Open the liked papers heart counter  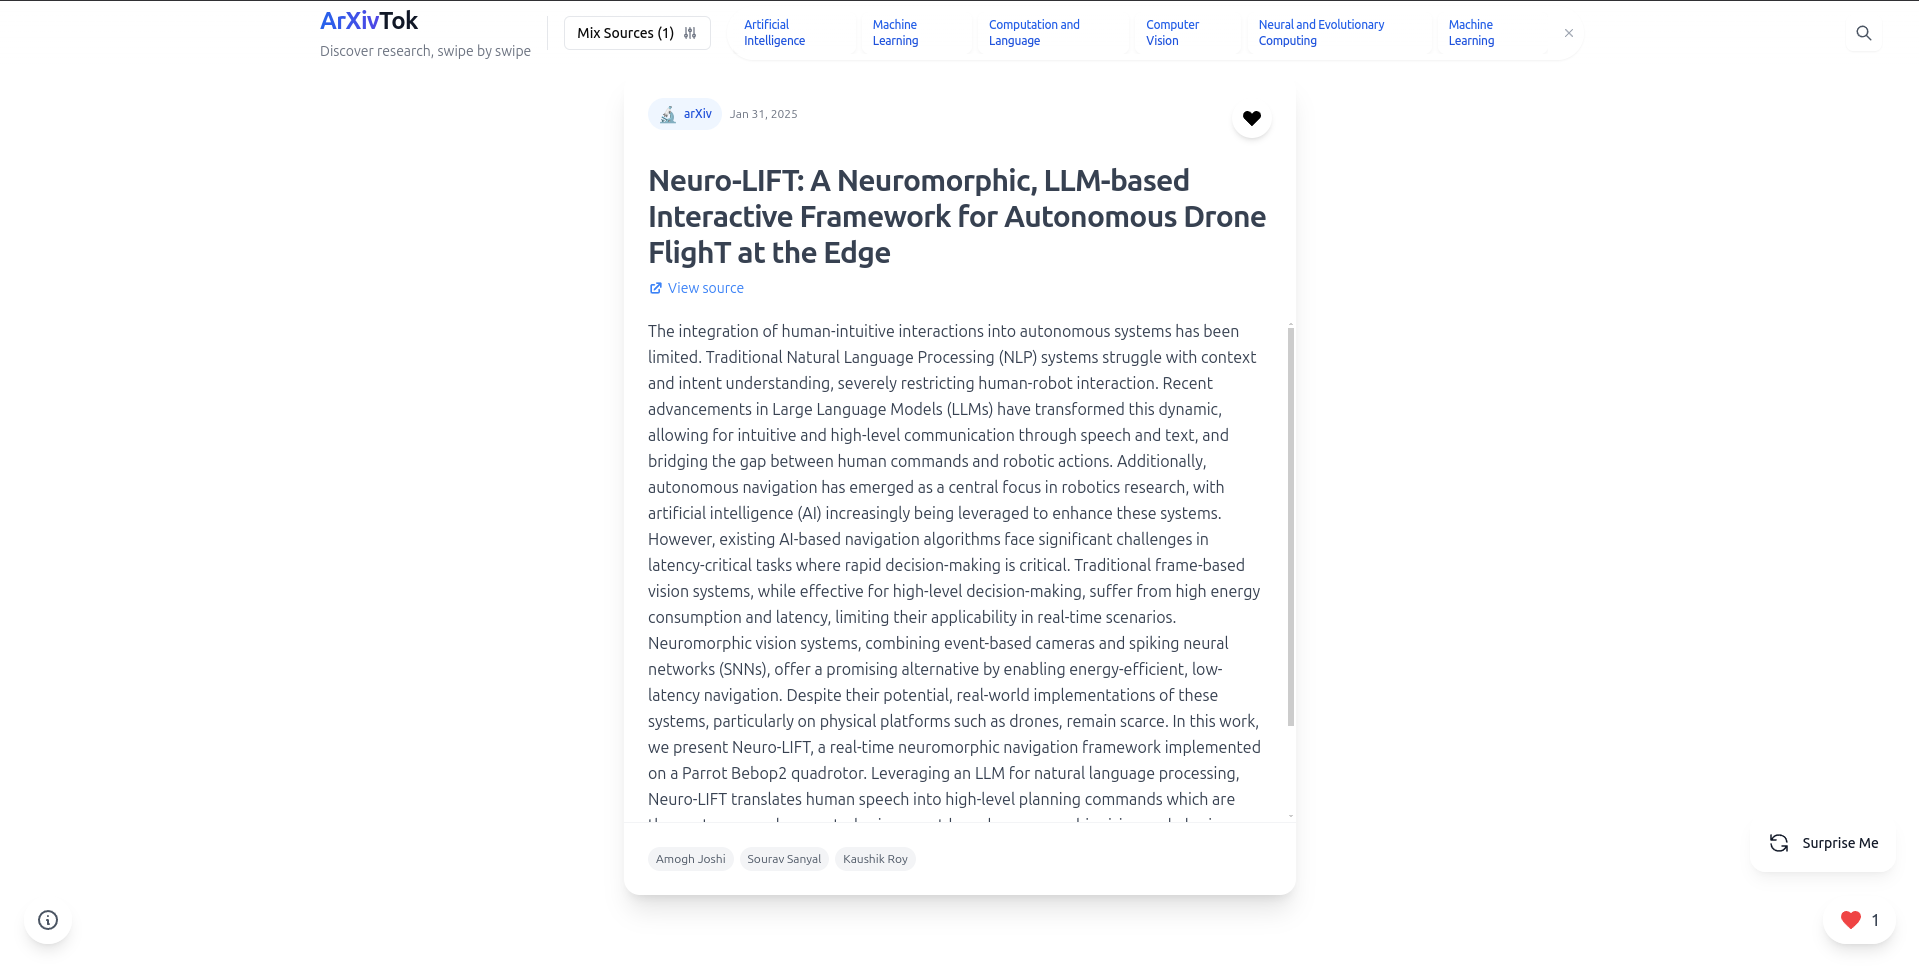pyautogui.click(x=1859, y=920)
